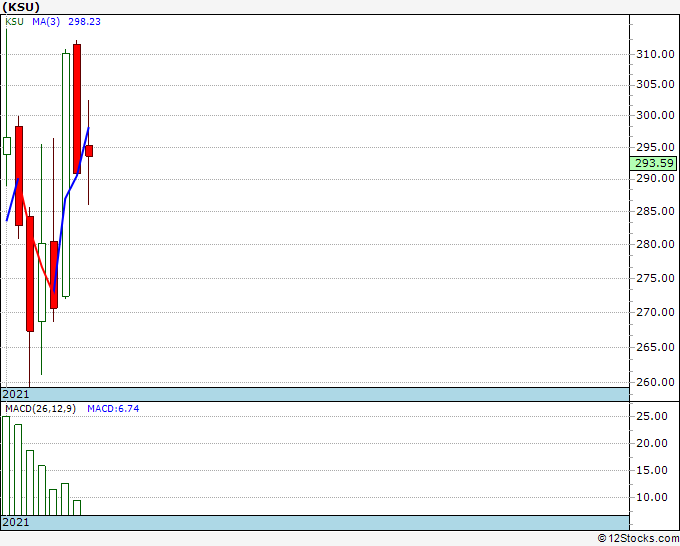The height and width of the screenshot is (546, 680).
Task: Click the tallest MACD histogram bar near 25
Action: coord(6,466)
